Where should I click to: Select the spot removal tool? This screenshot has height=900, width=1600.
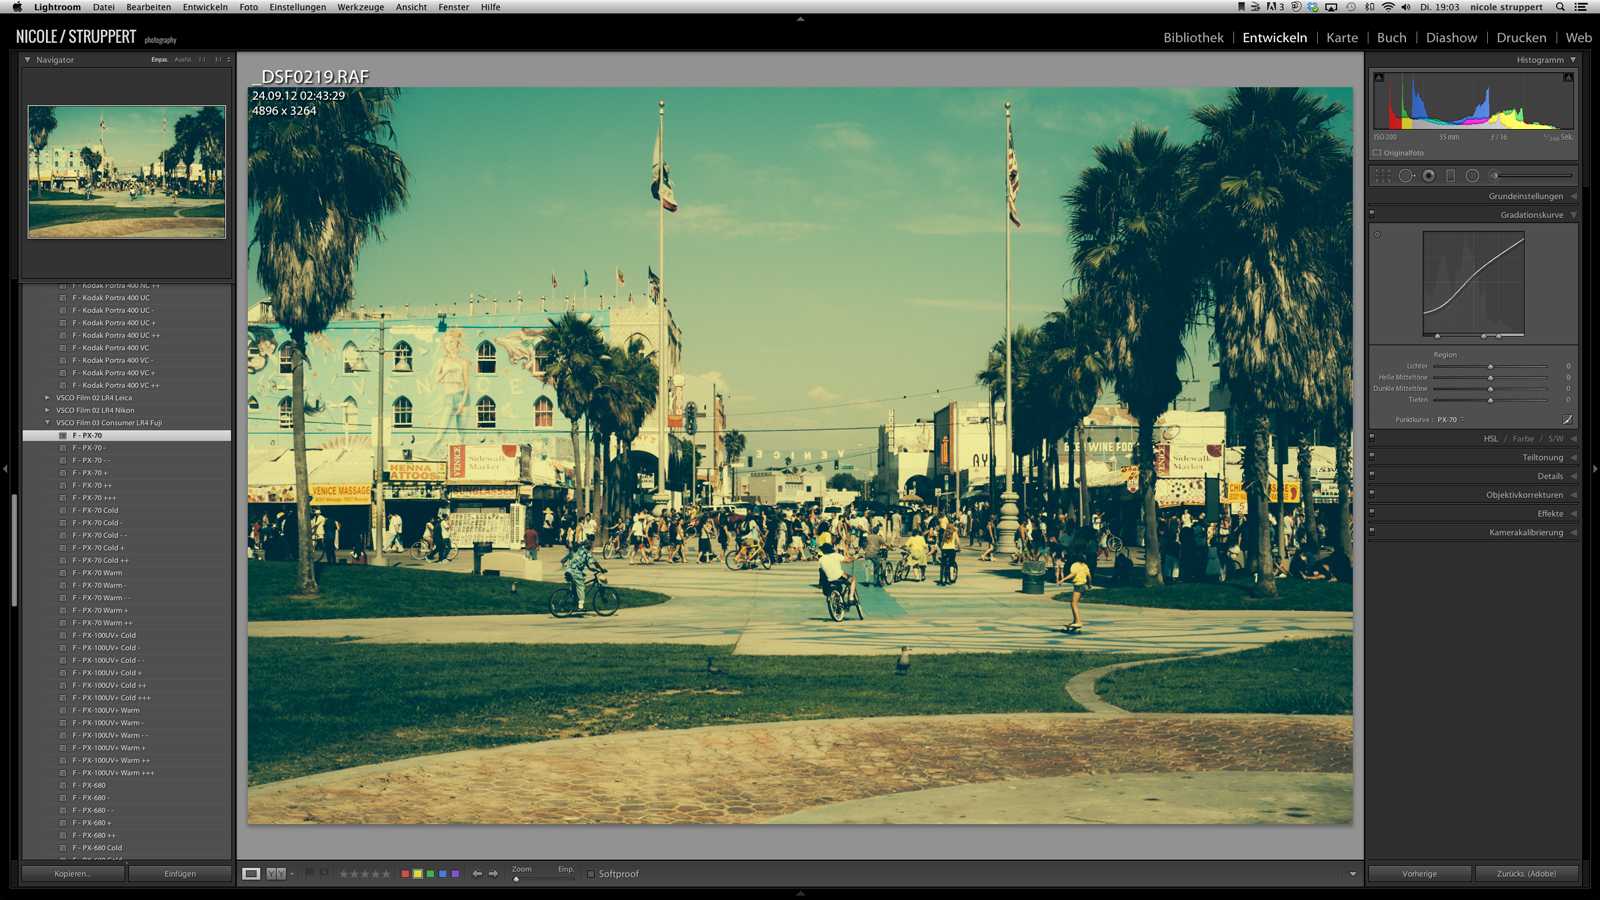coord(1406,176)
